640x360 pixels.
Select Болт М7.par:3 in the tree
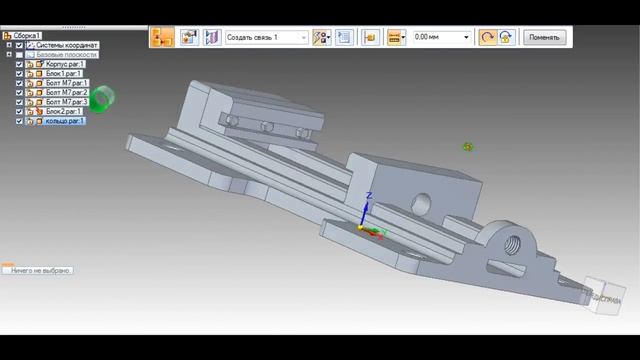pyautogui.click(x=67, y=102)
